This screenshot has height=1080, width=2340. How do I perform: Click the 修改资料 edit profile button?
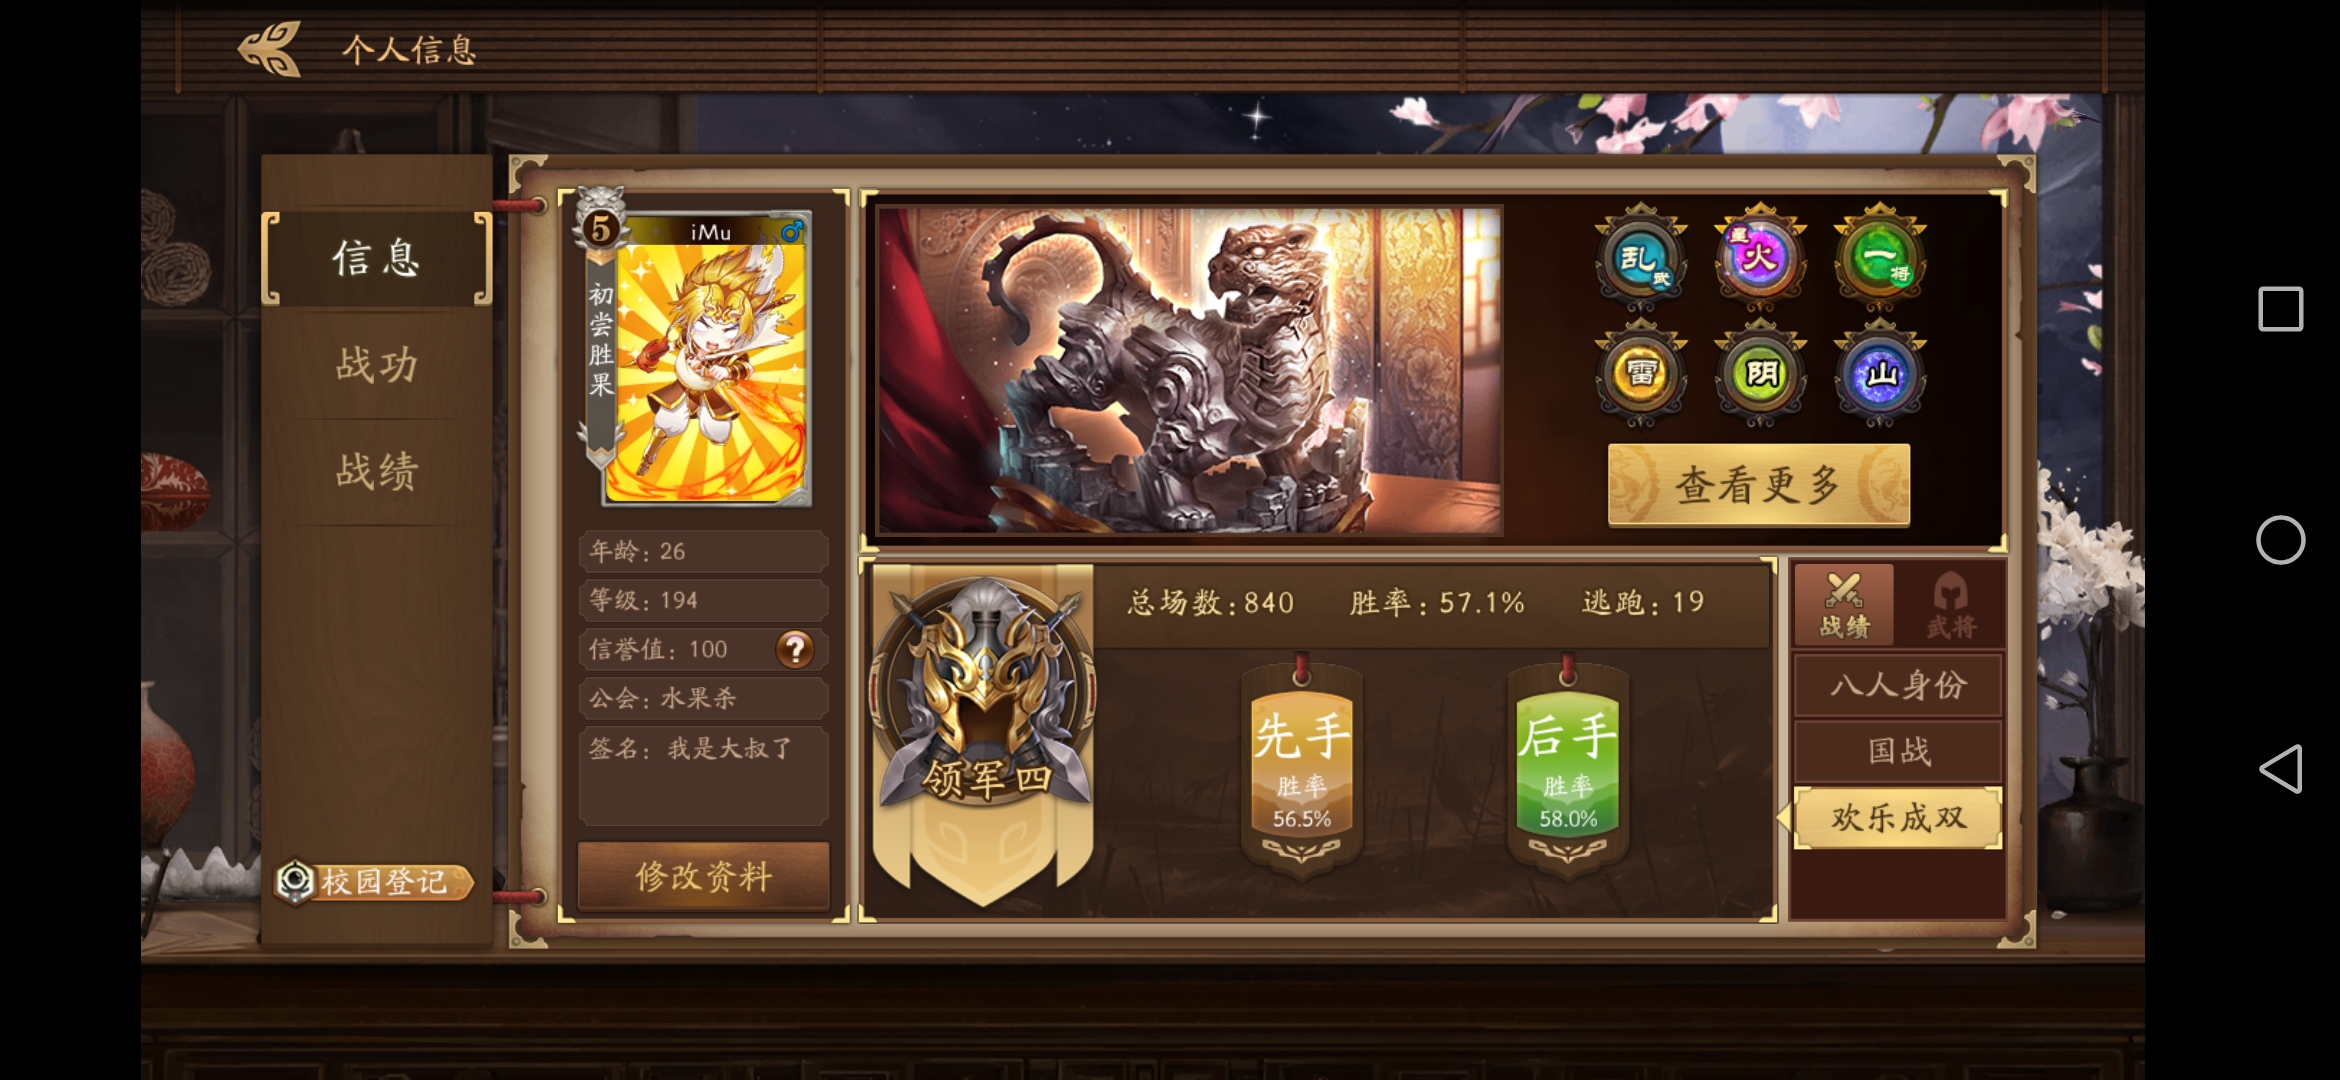tap(704, 877)
